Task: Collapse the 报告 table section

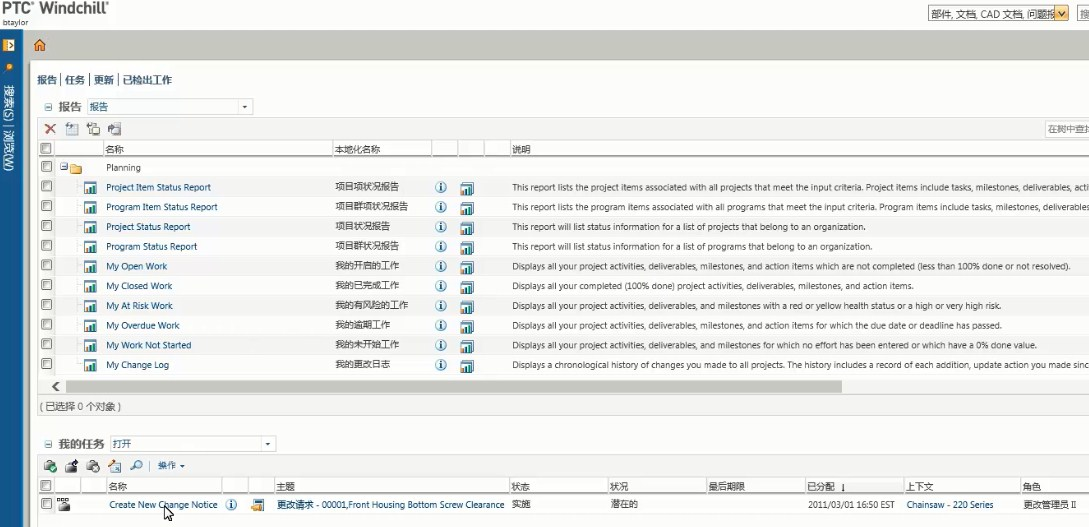Action: pyautogui.click(x=48, y=107)
